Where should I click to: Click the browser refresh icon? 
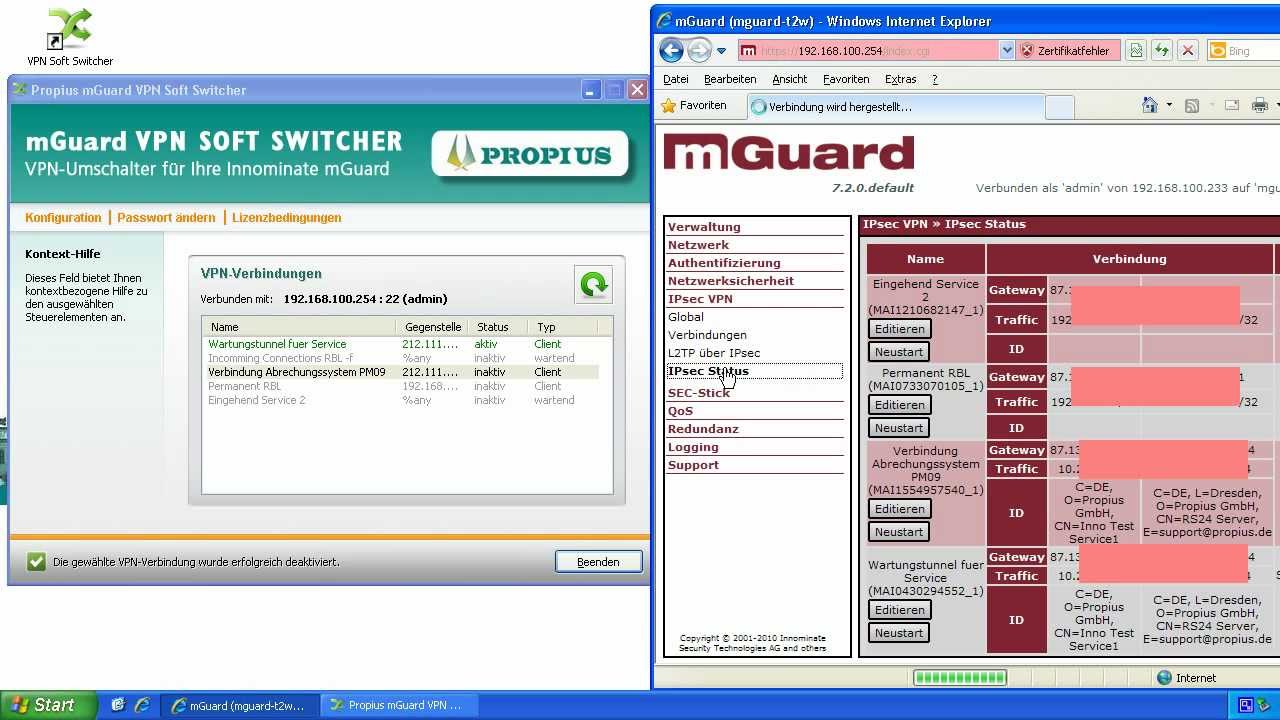pyautogui.click(x=1162, y=51)
